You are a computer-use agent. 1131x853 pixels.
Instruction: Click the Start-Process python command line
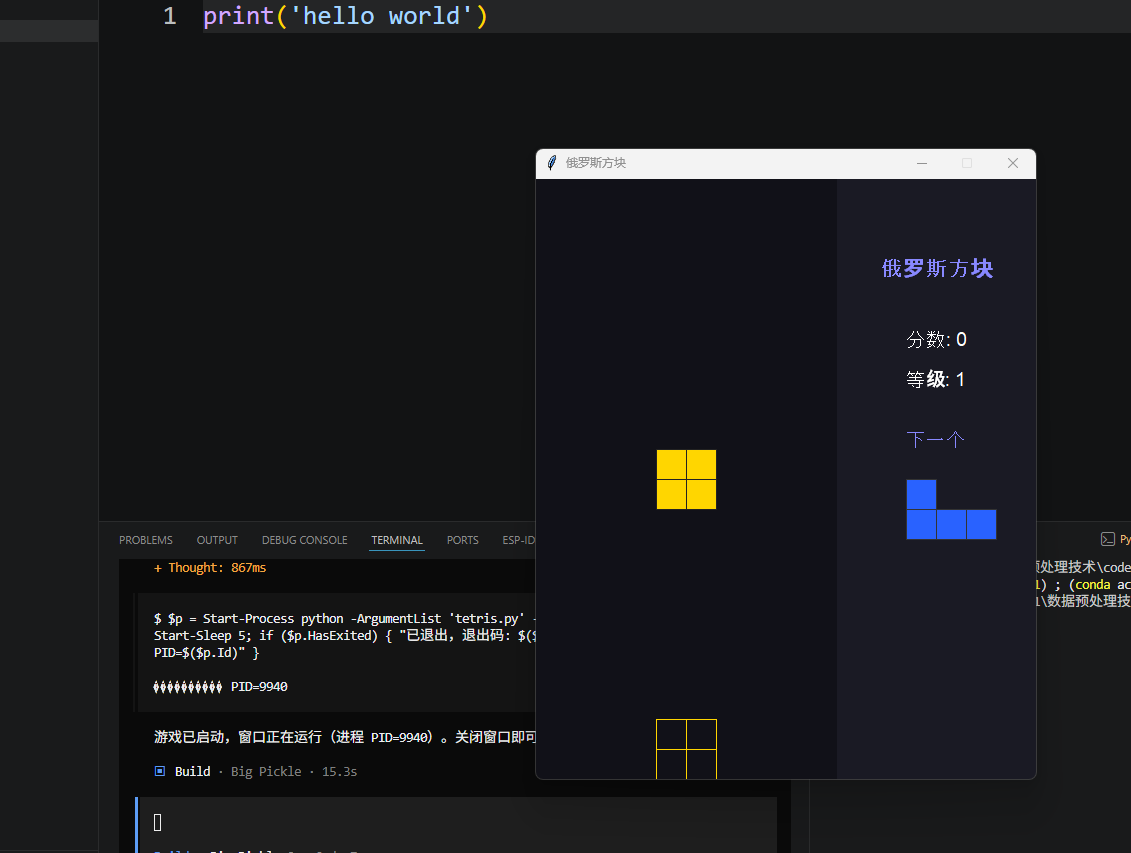point(345,619)
